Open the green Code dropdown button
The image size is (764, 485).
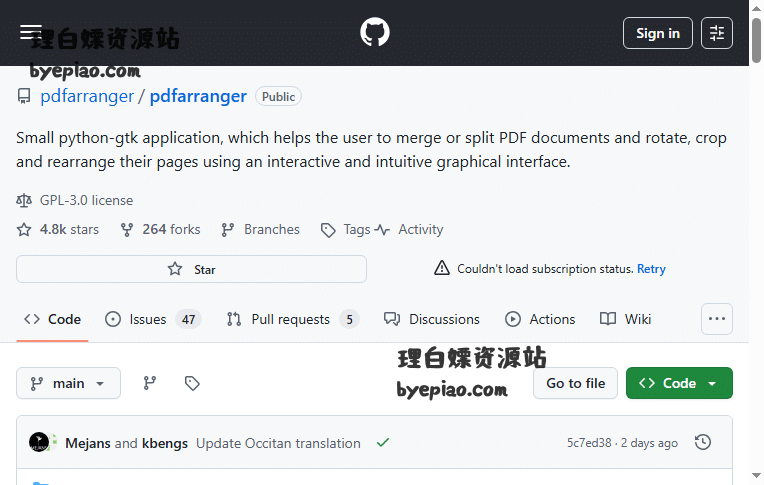[x=679, y=383]
